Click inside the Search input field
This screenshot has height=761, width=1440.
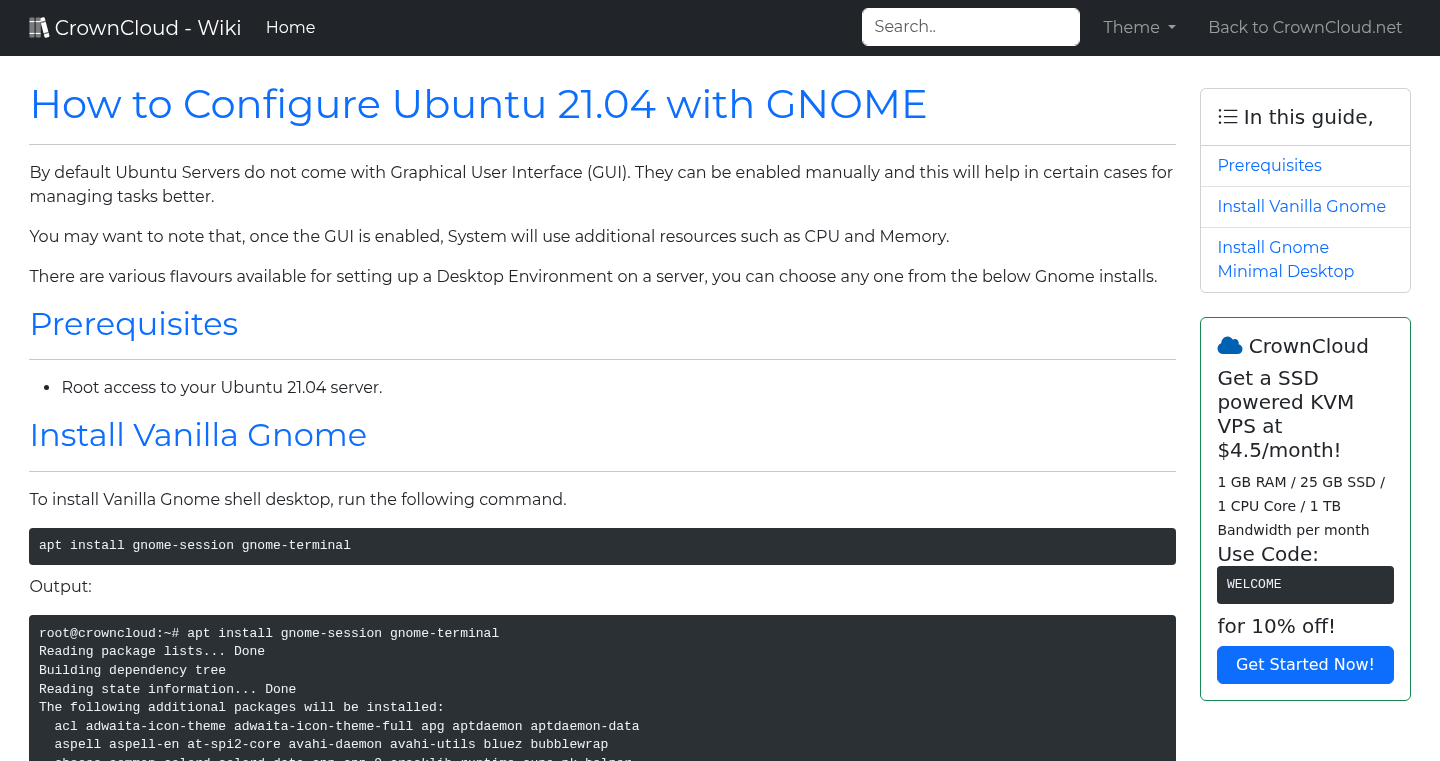click(970, 26)
